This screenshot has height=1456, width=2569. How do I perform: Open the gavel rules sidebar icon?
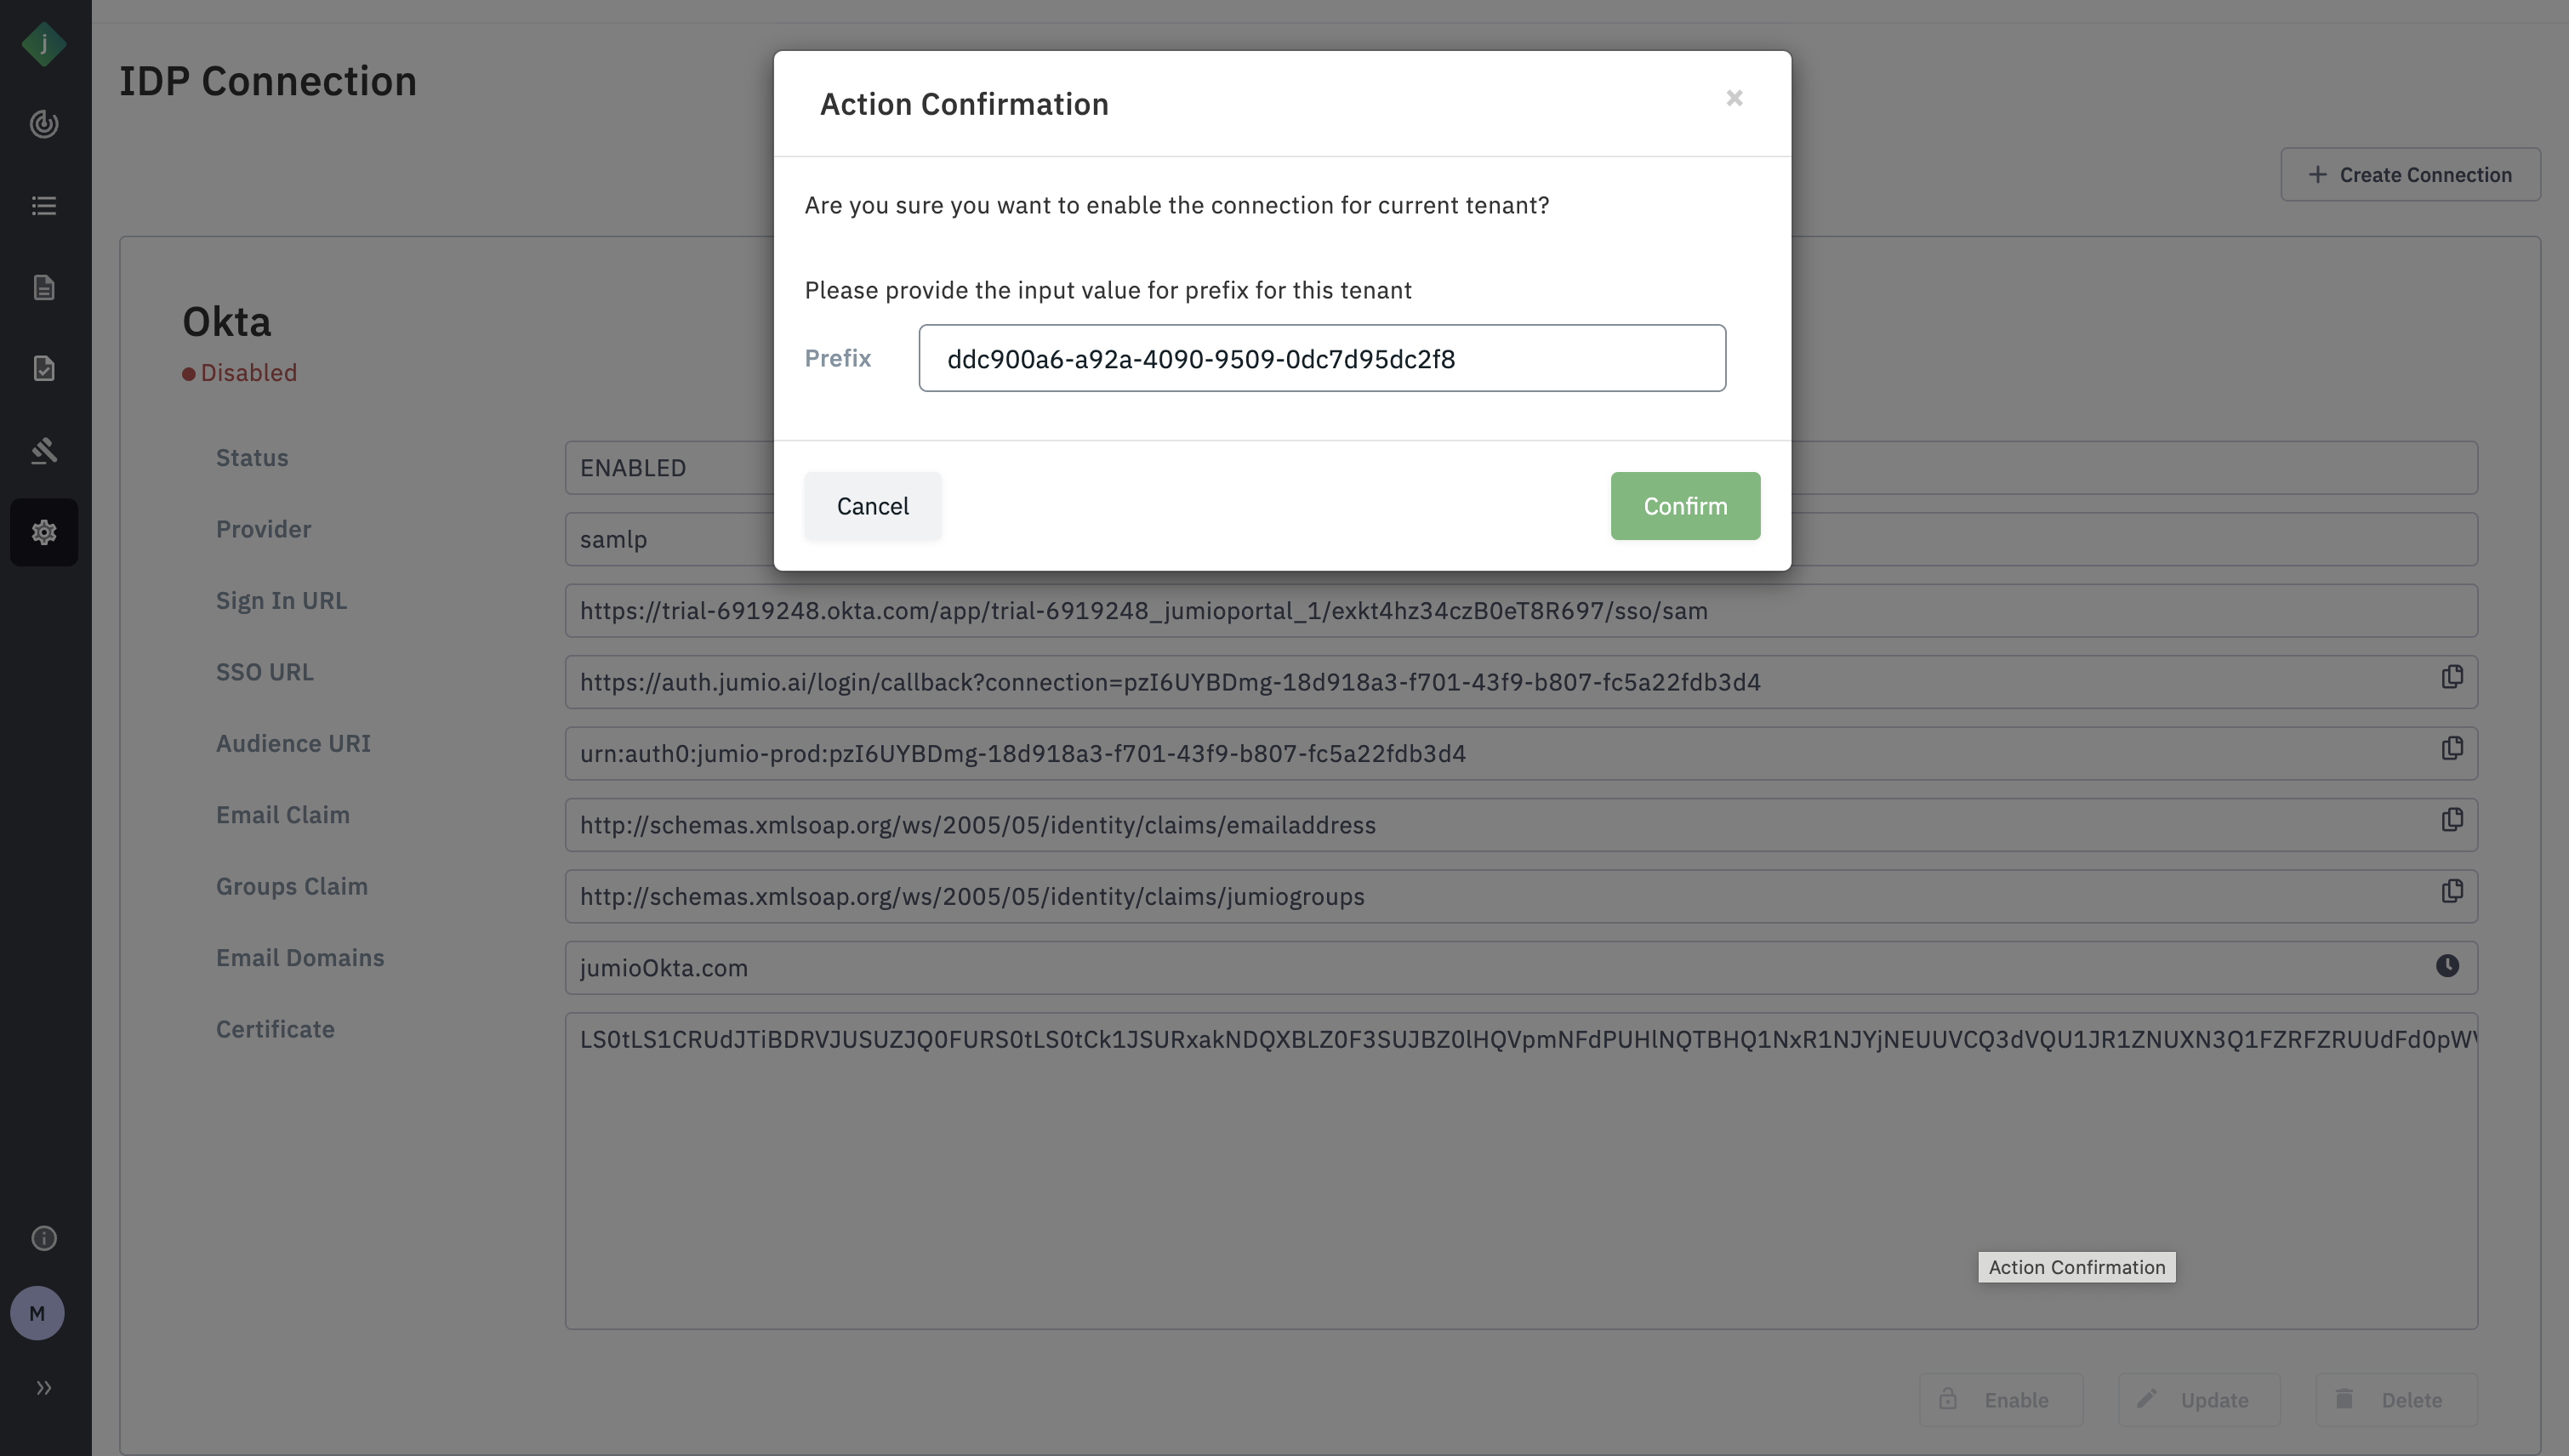pos(44,451)
